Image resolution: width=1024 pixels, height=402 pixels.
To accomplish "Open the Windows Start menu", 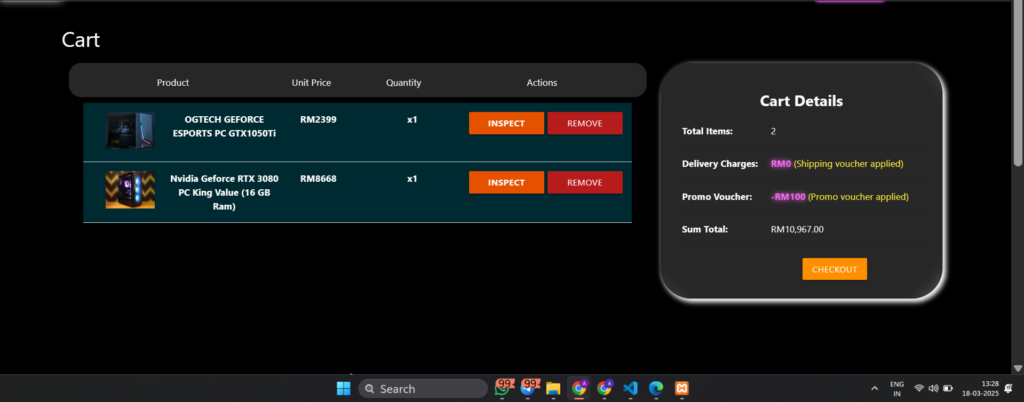I will (344, 389).
